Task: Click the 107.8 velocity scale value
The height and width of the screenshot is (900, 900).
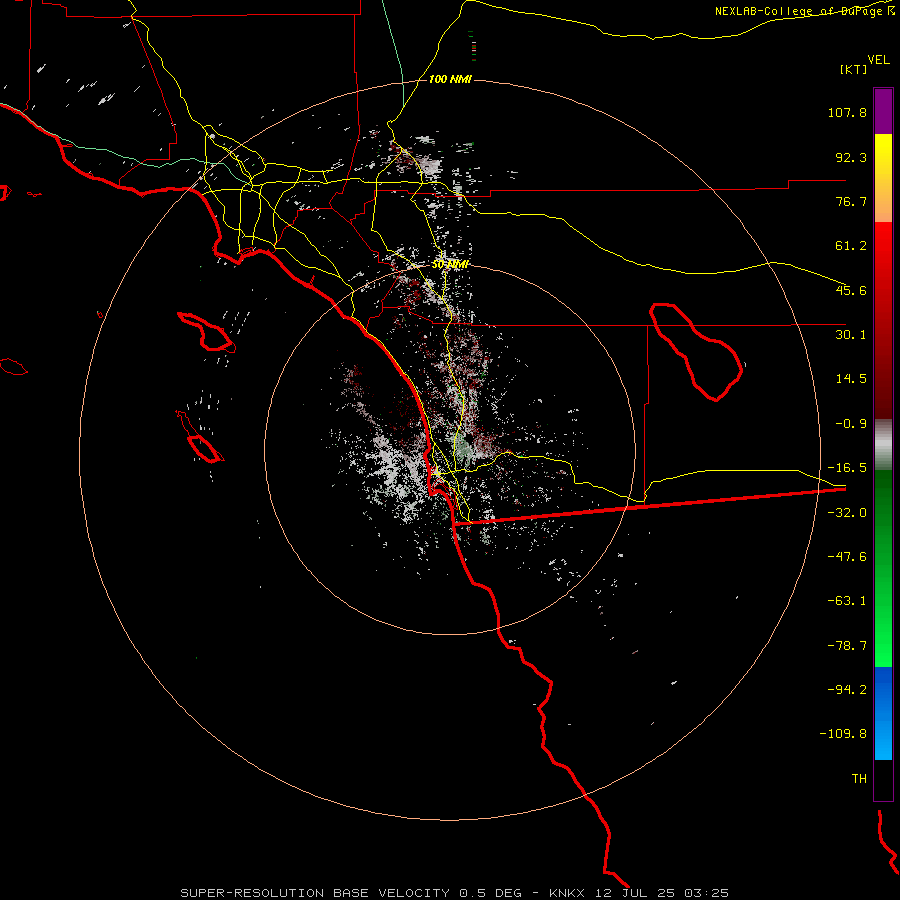Action: coord(847,112)
